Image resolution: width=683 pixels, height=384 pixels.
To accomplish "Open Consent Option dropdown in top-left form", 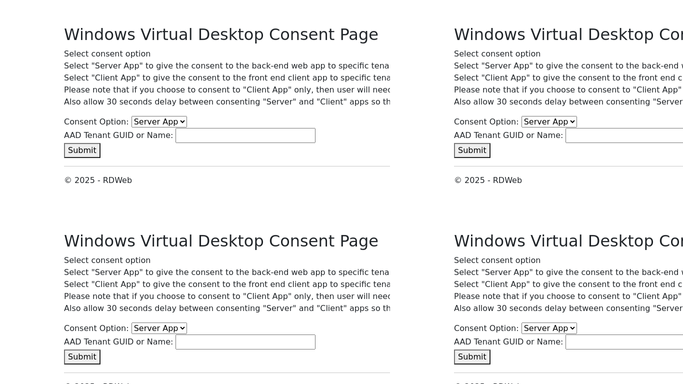I will [159, 122].
